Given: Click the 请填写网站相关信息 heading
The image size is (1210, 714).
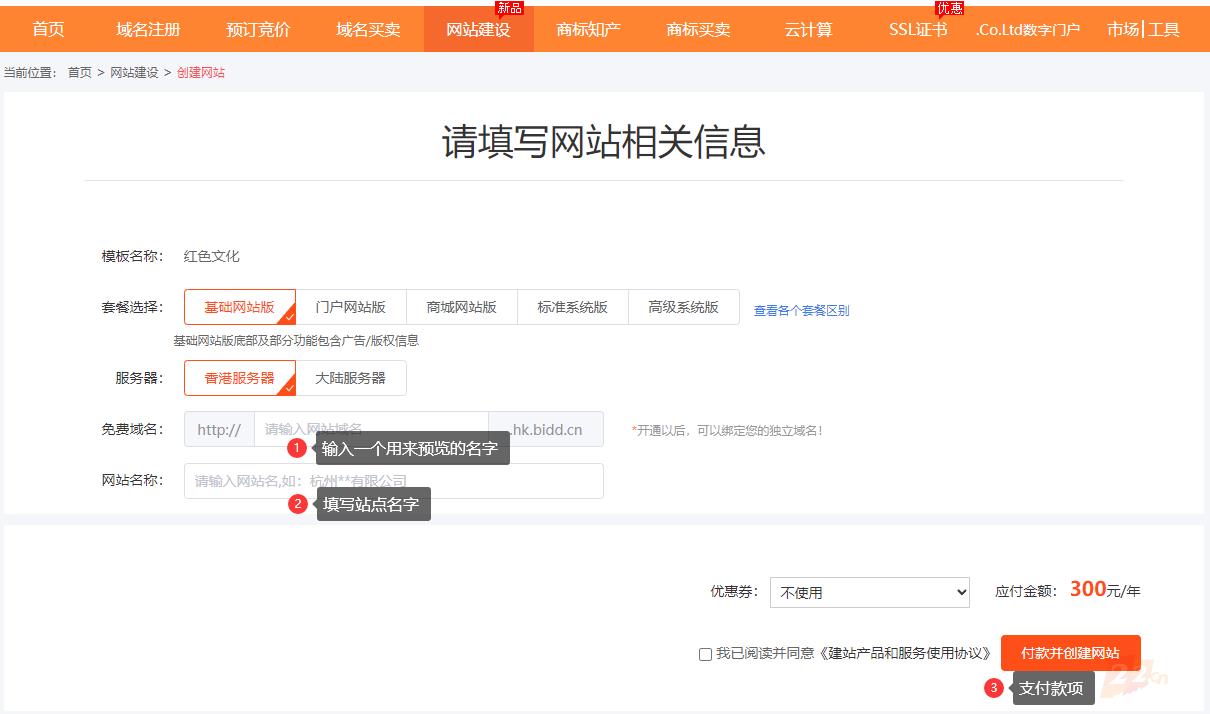Looking at the screenshot, I should (x=604, y=141).
